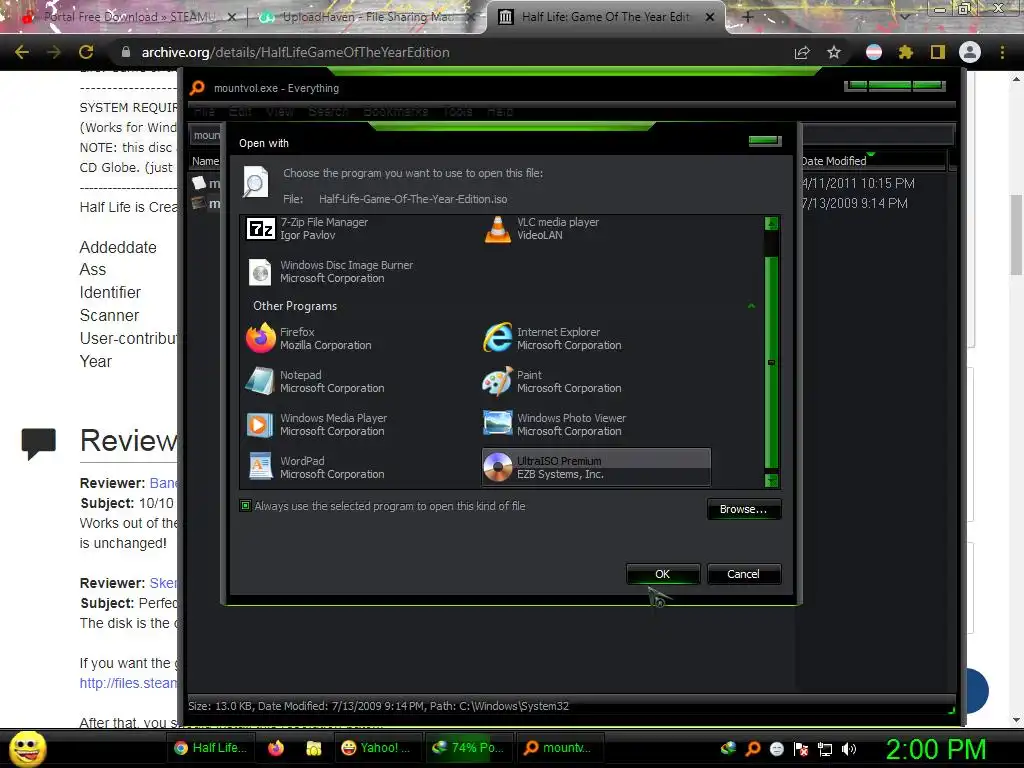Open mountv... Everything taskbar button

(x=559, y=748)
